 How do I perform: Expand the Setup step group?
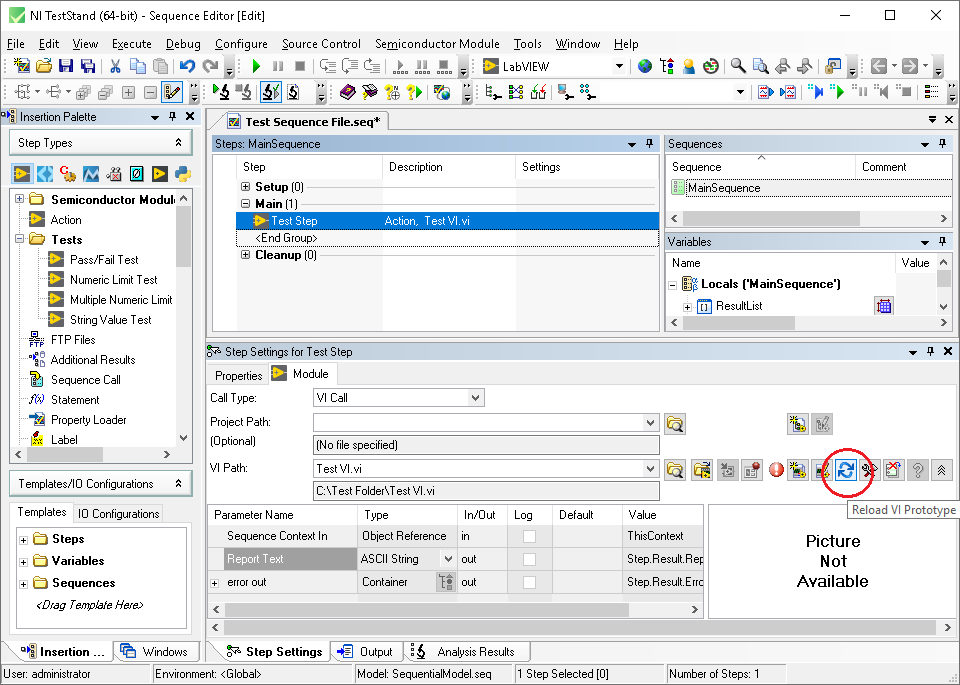246,187
